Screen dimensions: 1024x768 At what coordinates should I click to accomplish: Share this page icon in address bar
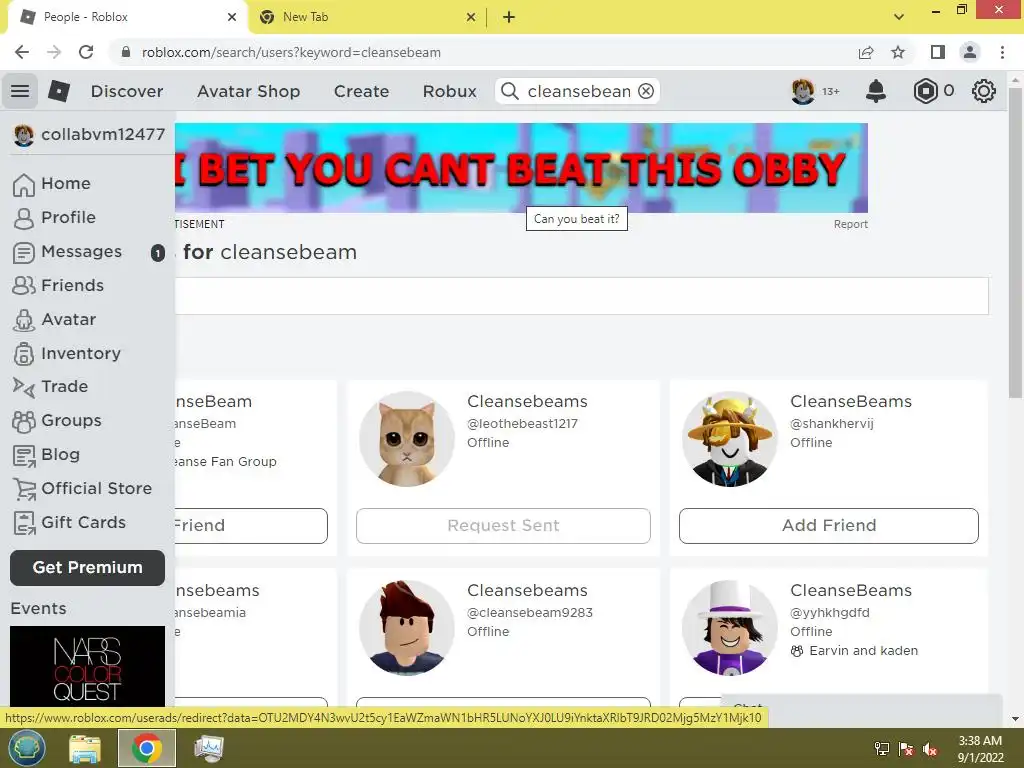[866, 52]
